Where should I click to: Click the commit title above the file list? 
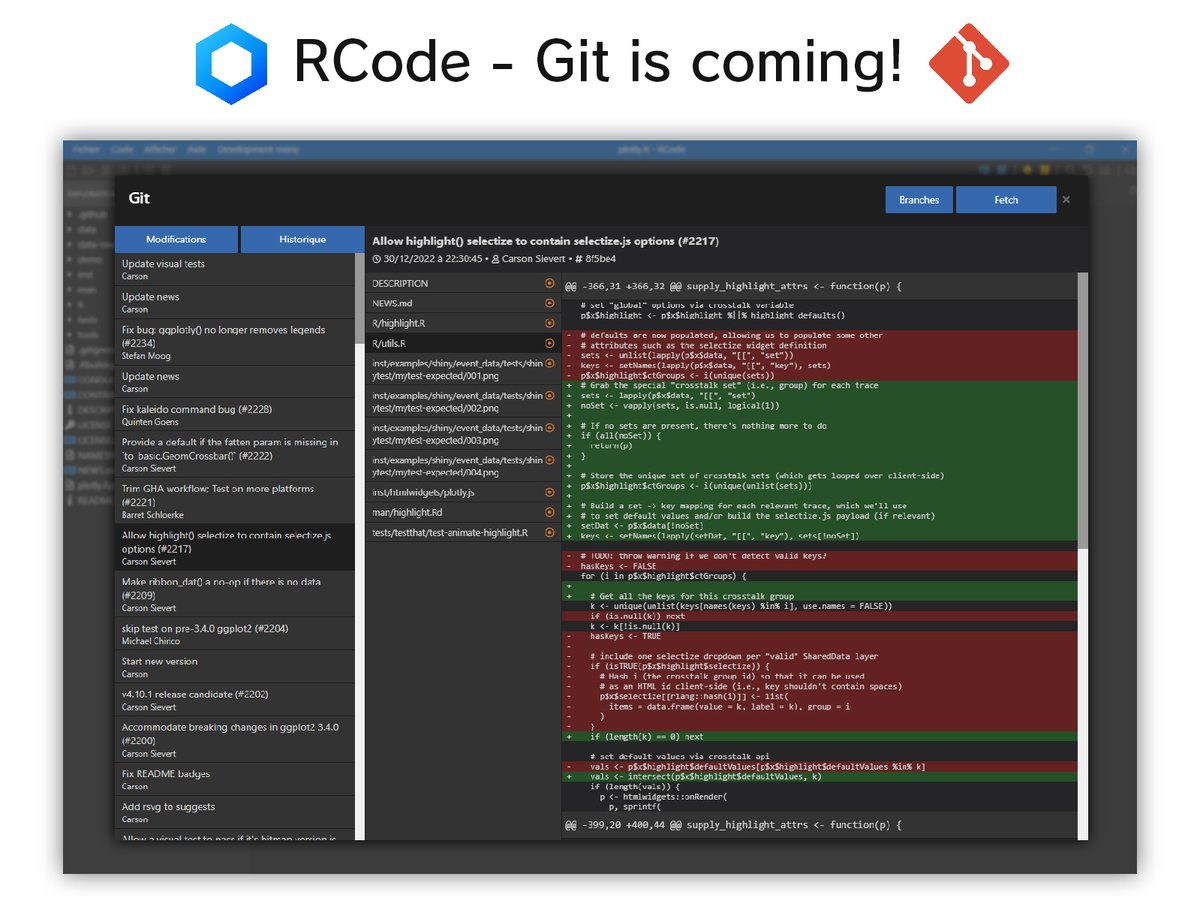pos(545,241)
